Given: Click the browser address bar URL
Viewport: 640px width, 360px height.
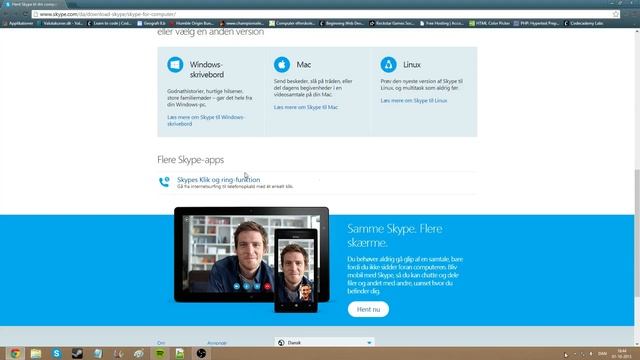Looking at the screenshot, I should pos(108,14).
